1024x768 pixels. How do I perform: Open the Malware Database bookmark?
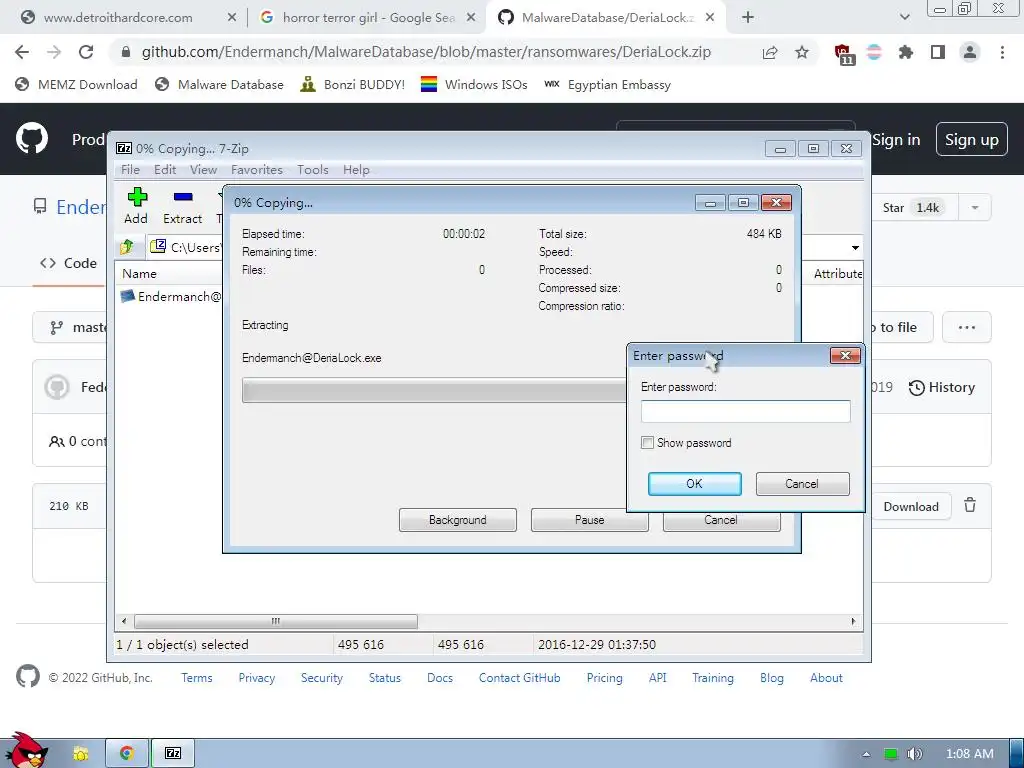(x=219, y=84)
